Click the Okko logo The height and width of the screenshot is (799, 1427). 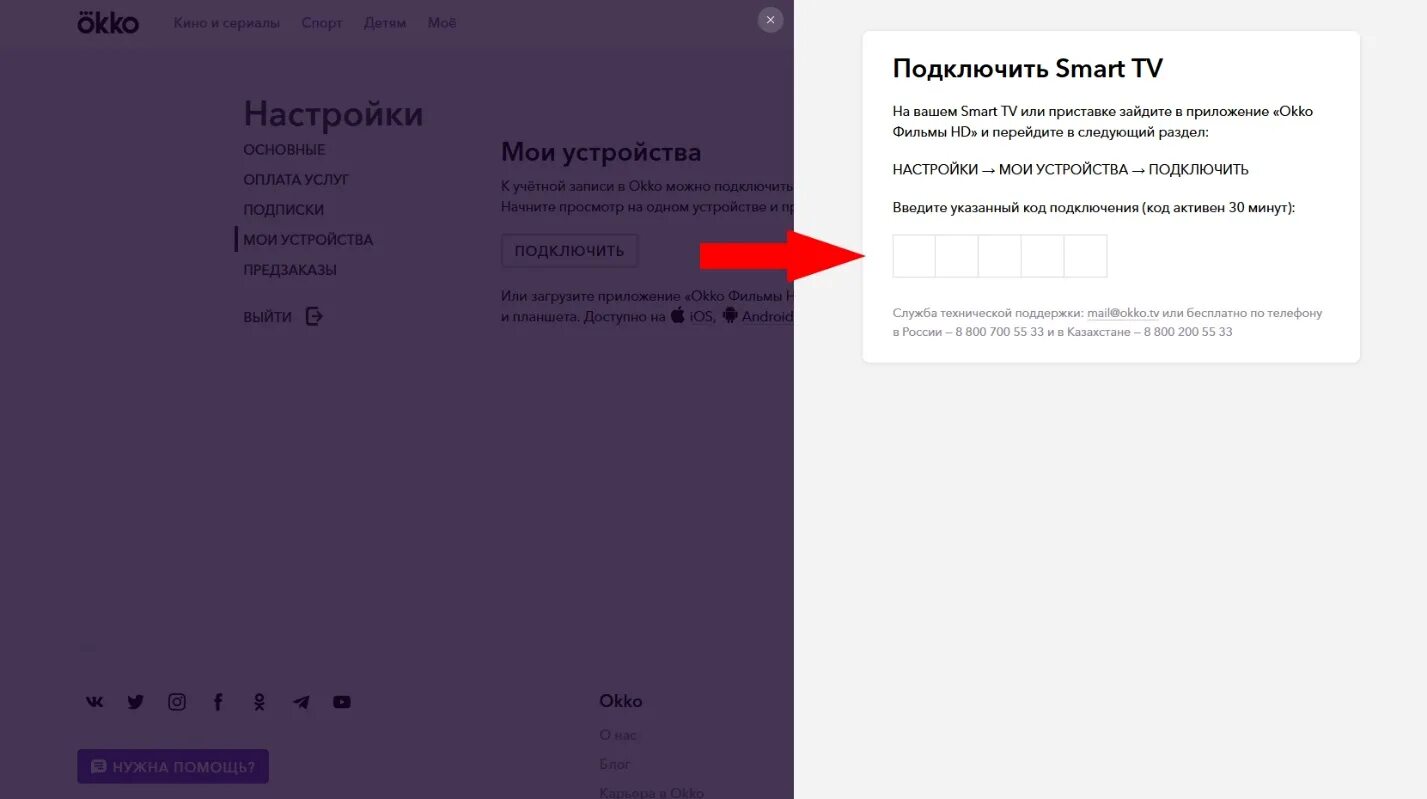(x=108, y=22)
